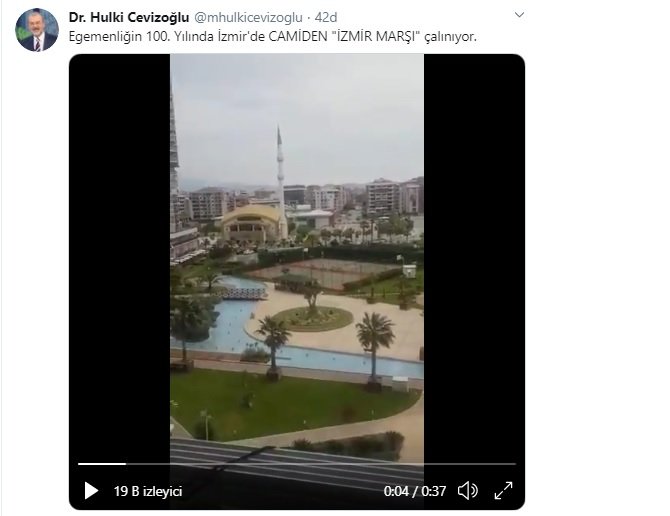Open Dr. Hulki Cevizoğlu's profile avatar

37,30
